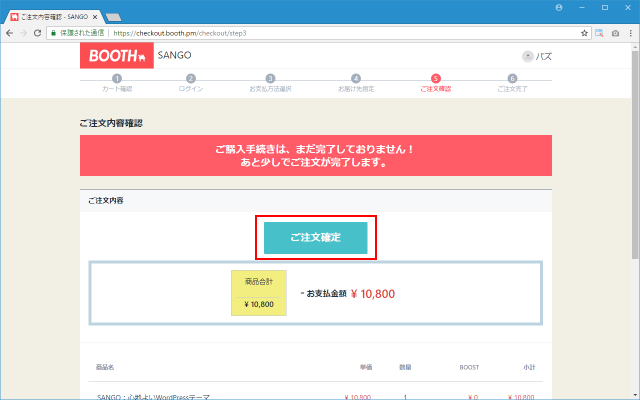Click the お支払金額 ¥10,800 total
640x400 pixels.
coord(350,293)
